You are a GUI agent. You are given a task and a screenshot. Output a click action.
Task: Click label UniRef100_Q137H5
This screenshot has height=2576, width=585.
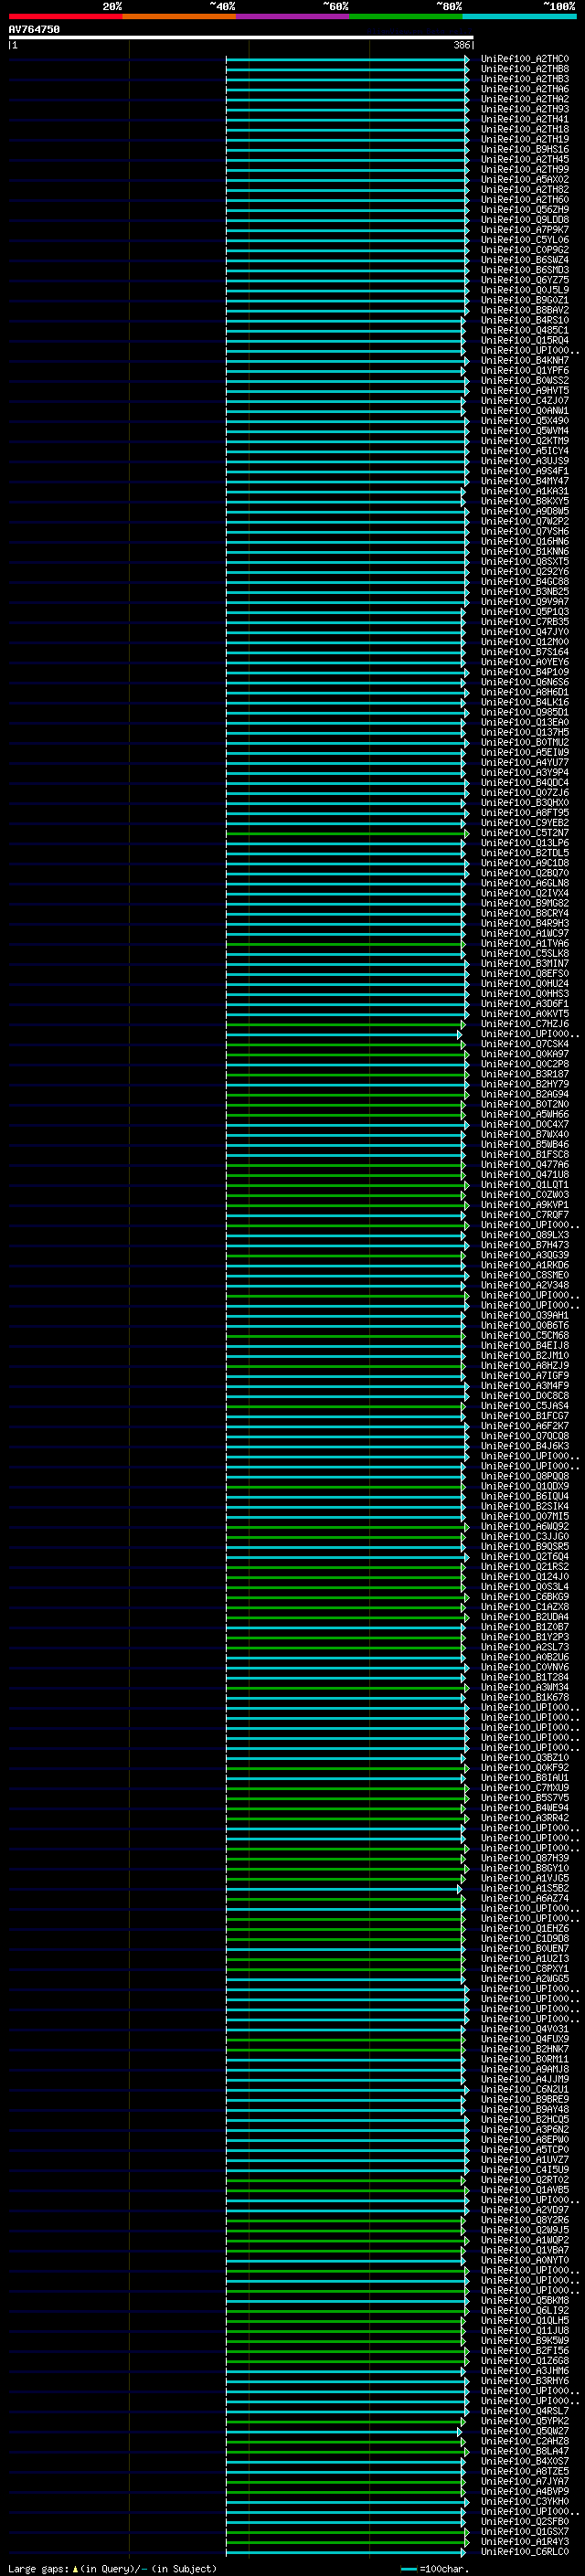point(525,732)
